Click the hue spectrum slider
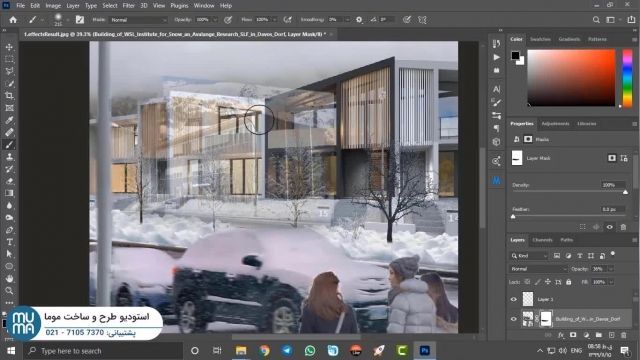The height and width of the screenshot is (360, 640). [x=627, y=78]
